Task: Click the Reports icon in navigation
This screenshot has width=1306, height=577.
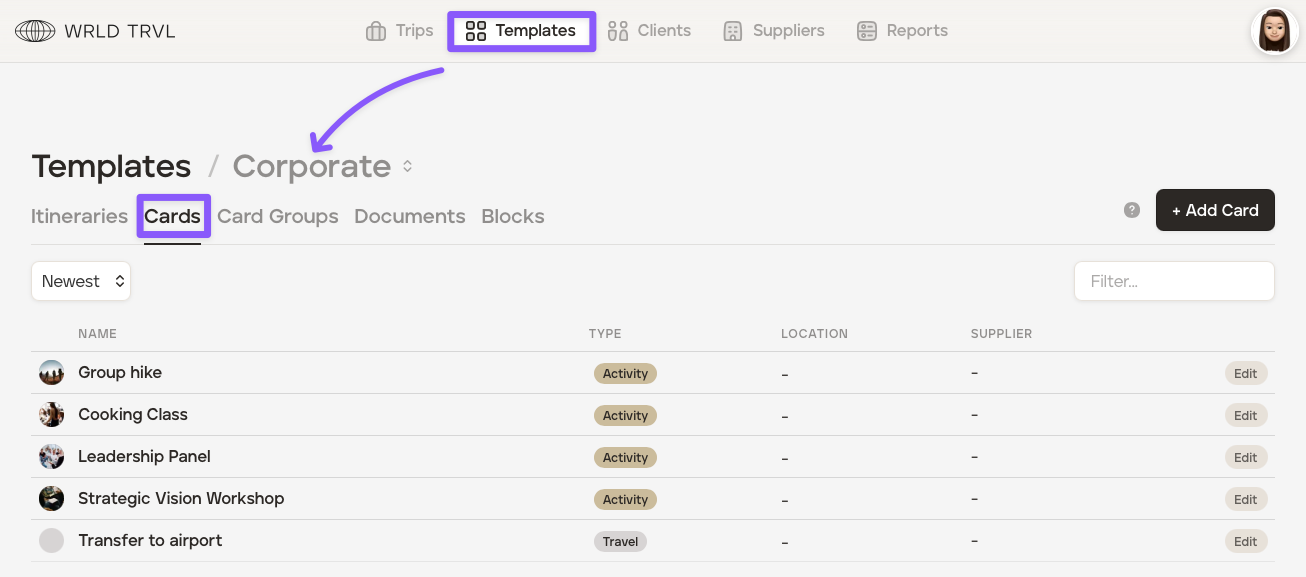Action: coord(867,31)
